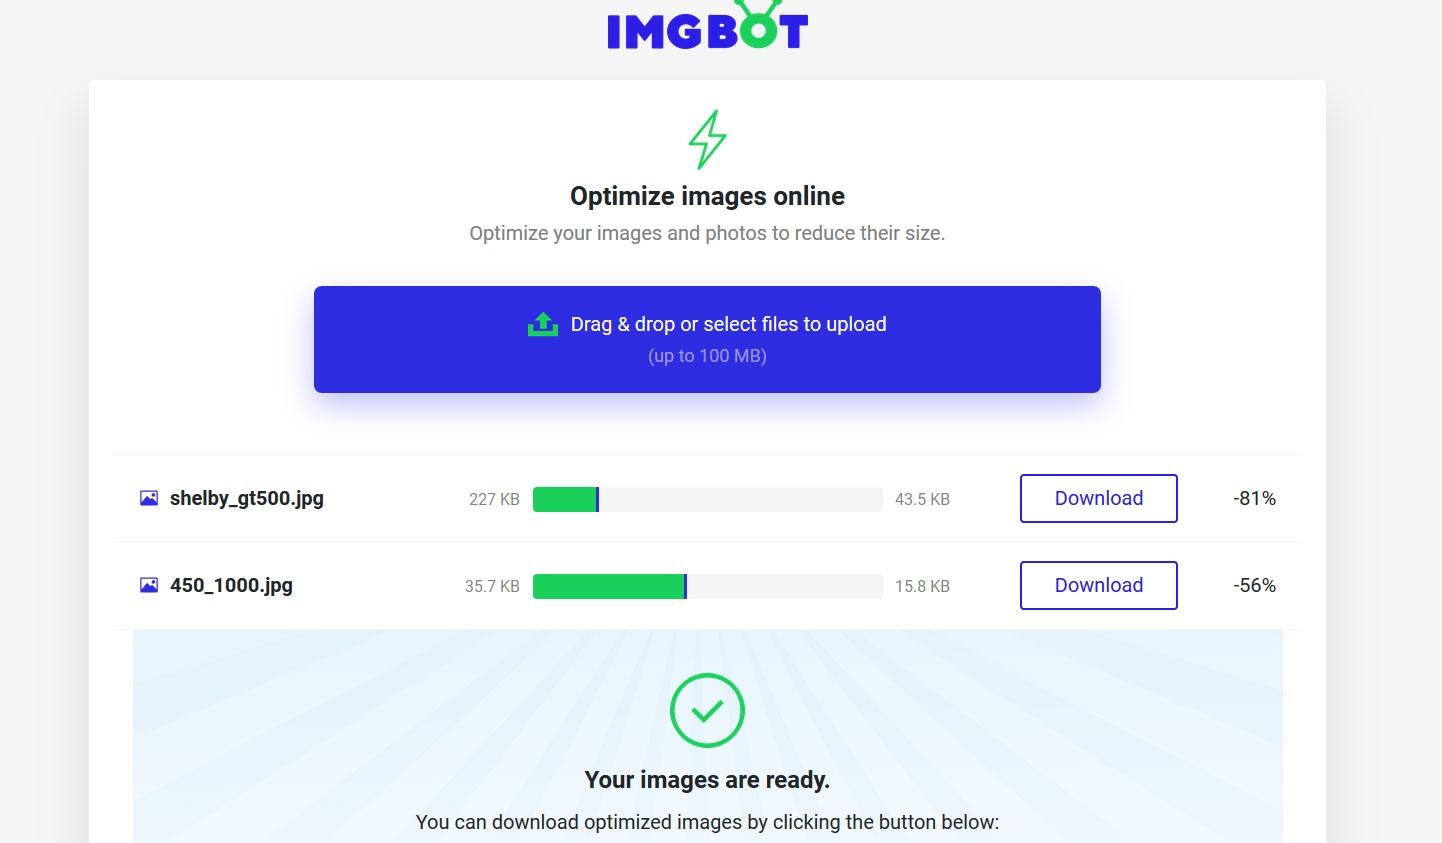Click the 450_1000.jpg compression progress bar

[x=707, y=586]
